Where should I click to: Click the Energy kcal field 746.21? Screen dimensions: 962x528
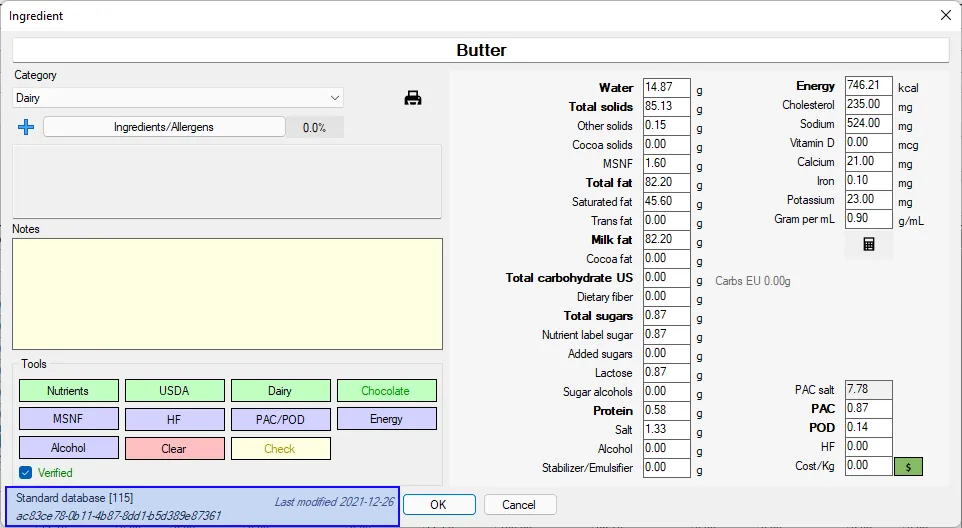(x=868, y=86)
